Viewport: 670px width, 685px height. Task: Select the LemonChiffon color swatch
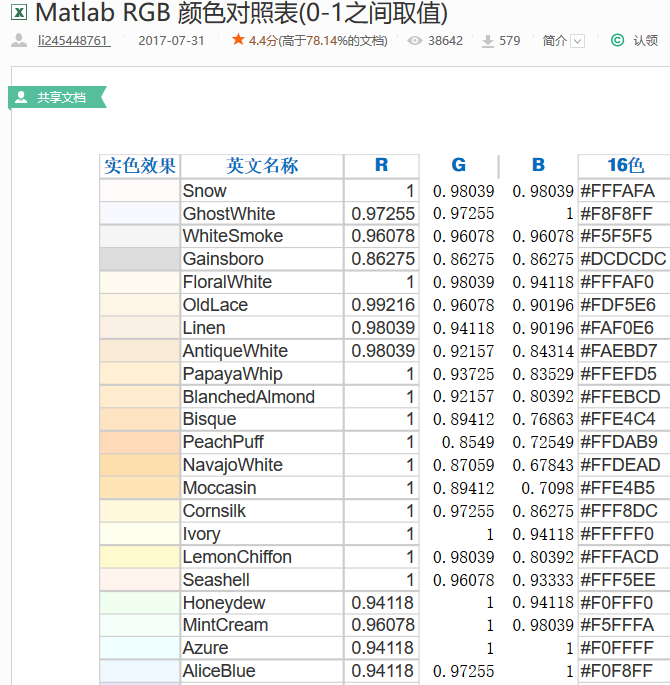(x=140, y=557)
